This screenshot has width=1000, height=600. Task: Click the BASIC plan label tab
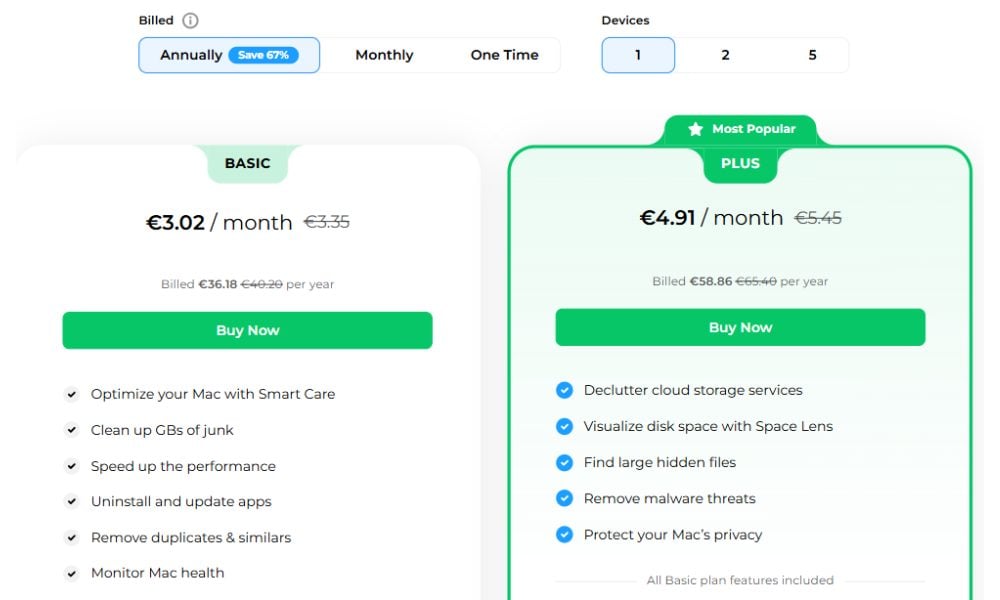tap(247, 163)
